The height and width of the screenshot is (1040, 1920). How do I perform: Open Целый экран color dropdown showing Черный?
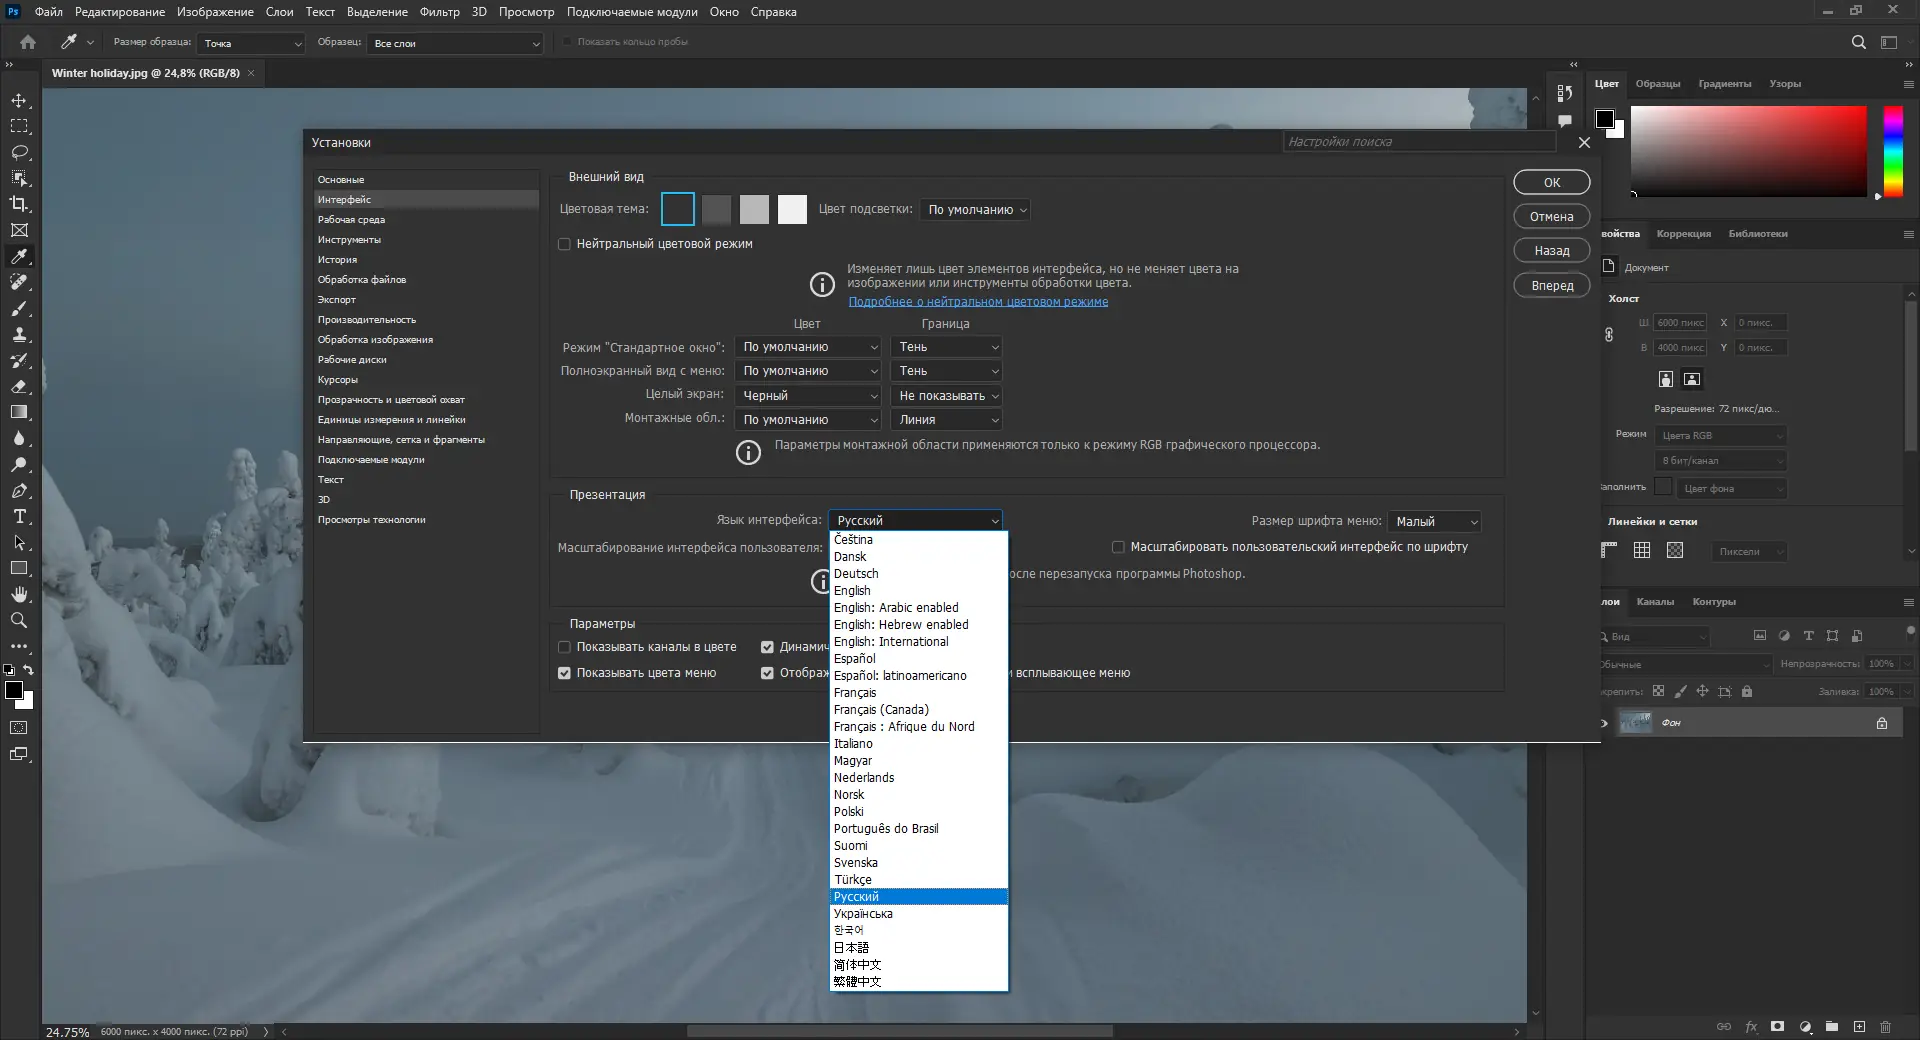coord(808,396)
